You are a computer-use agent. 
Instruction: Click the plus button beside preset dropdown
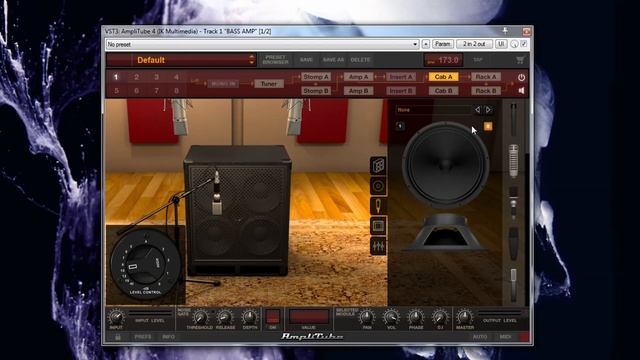pyautogui.click(x=426, y=44)
